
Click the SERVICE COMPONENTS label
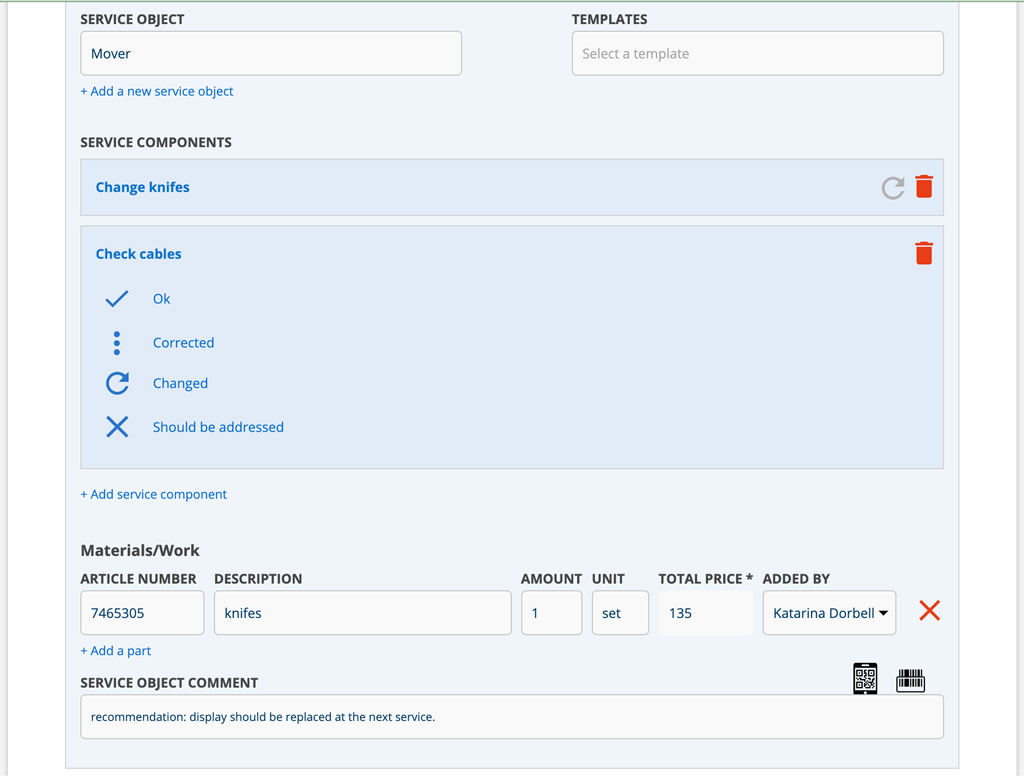click(x=156, y=142)
